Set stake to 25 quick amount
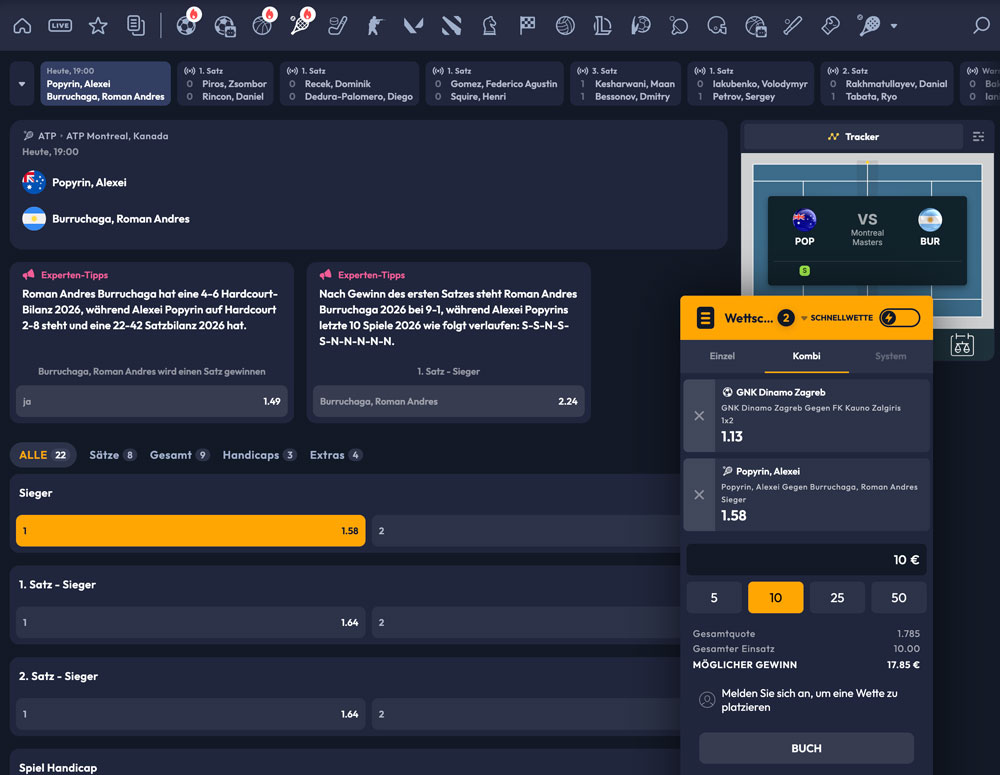Screen dimensions: 1000x775 [x=837, y=598]
